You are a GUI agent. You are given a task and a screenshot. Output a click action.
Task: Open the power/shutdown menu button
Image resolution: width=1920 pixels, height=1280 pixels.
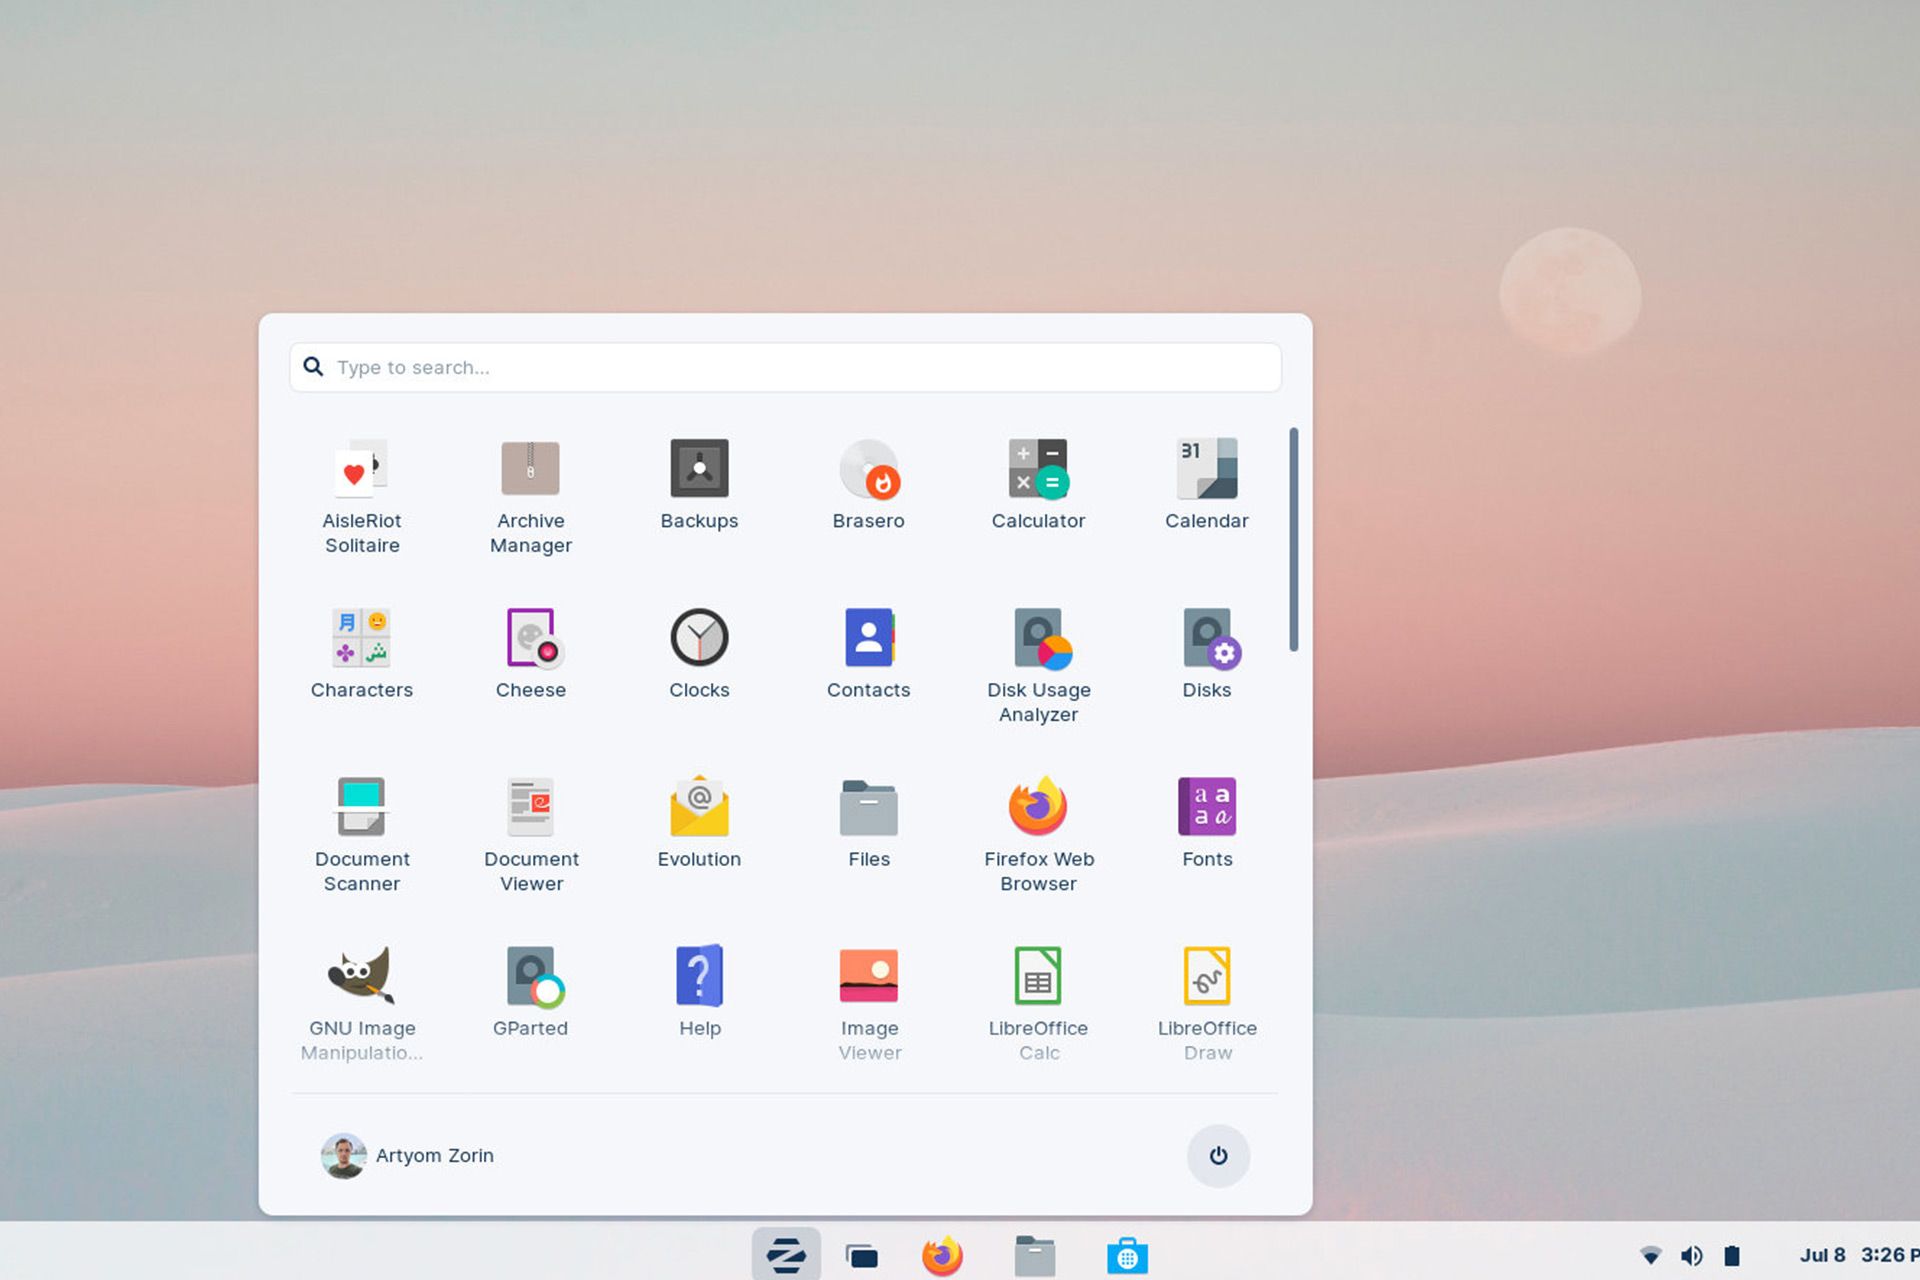1219,1156
